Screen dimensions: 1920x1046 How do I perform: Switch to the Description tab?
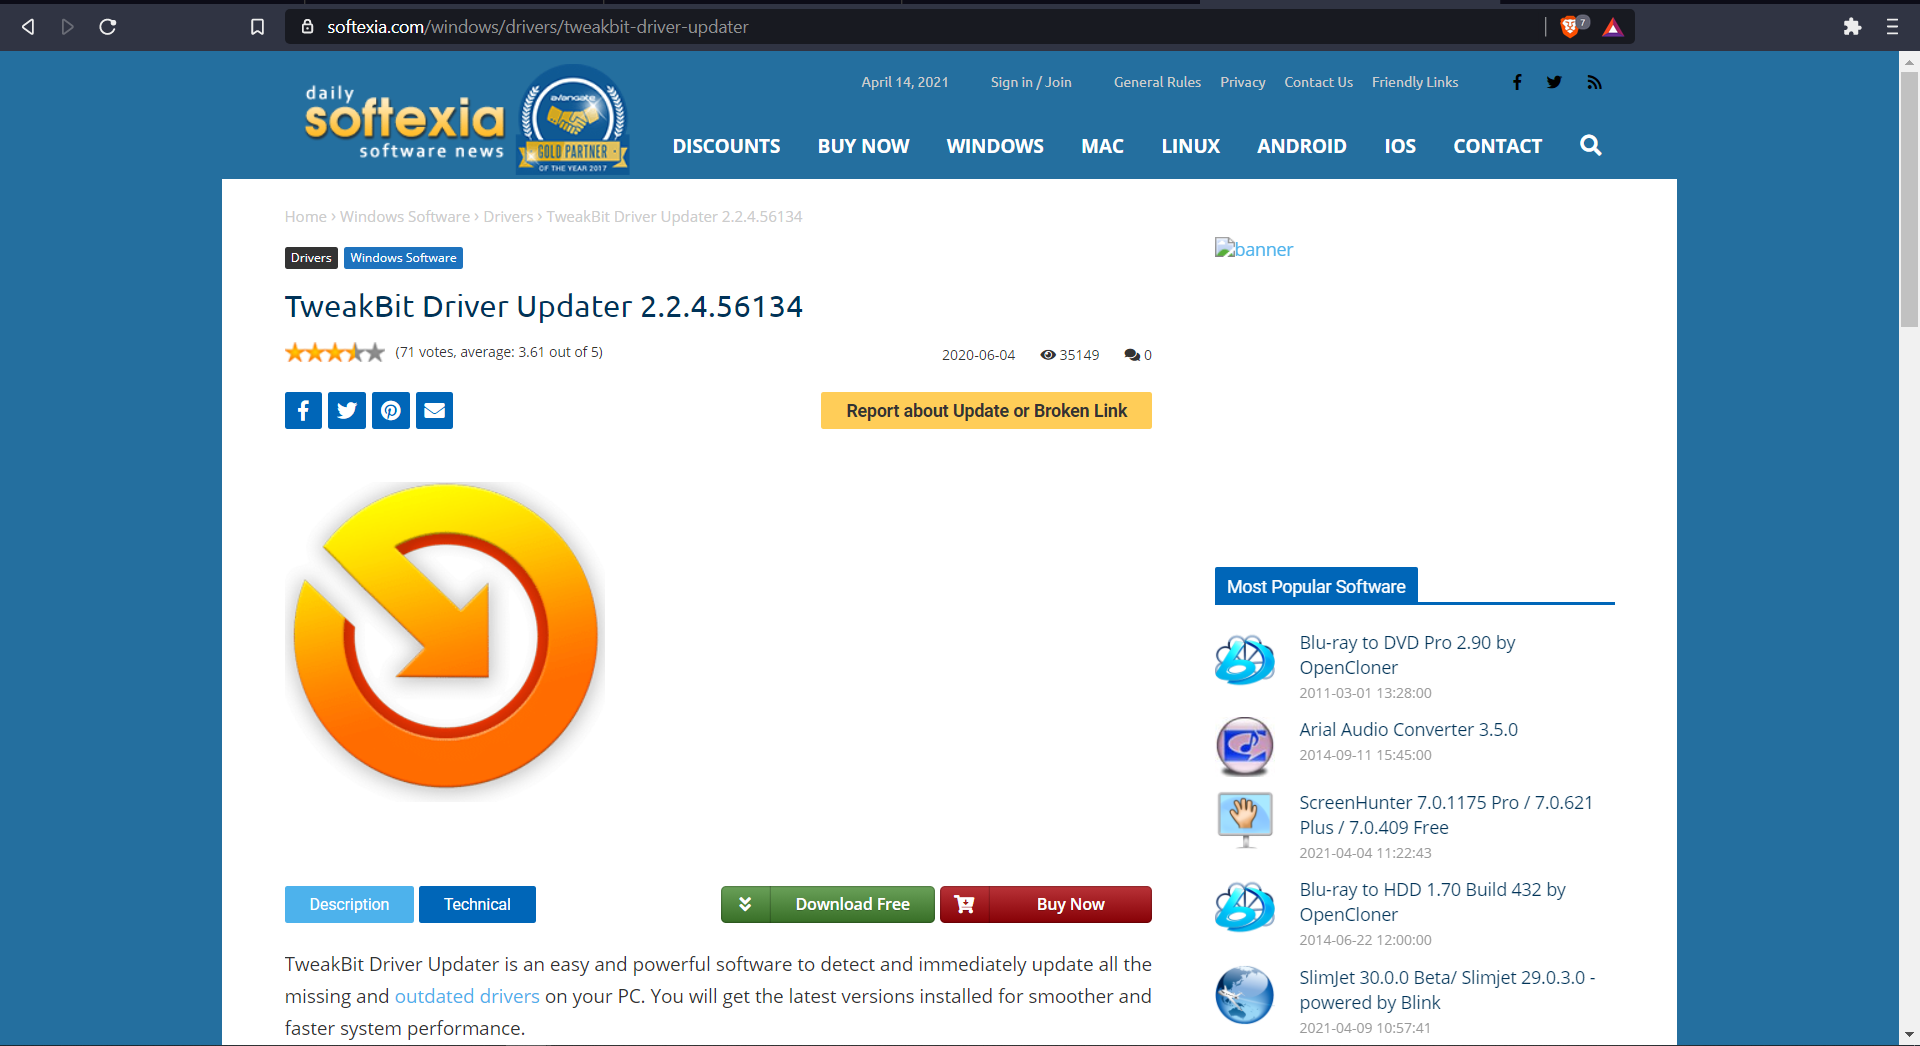[349, 904]
